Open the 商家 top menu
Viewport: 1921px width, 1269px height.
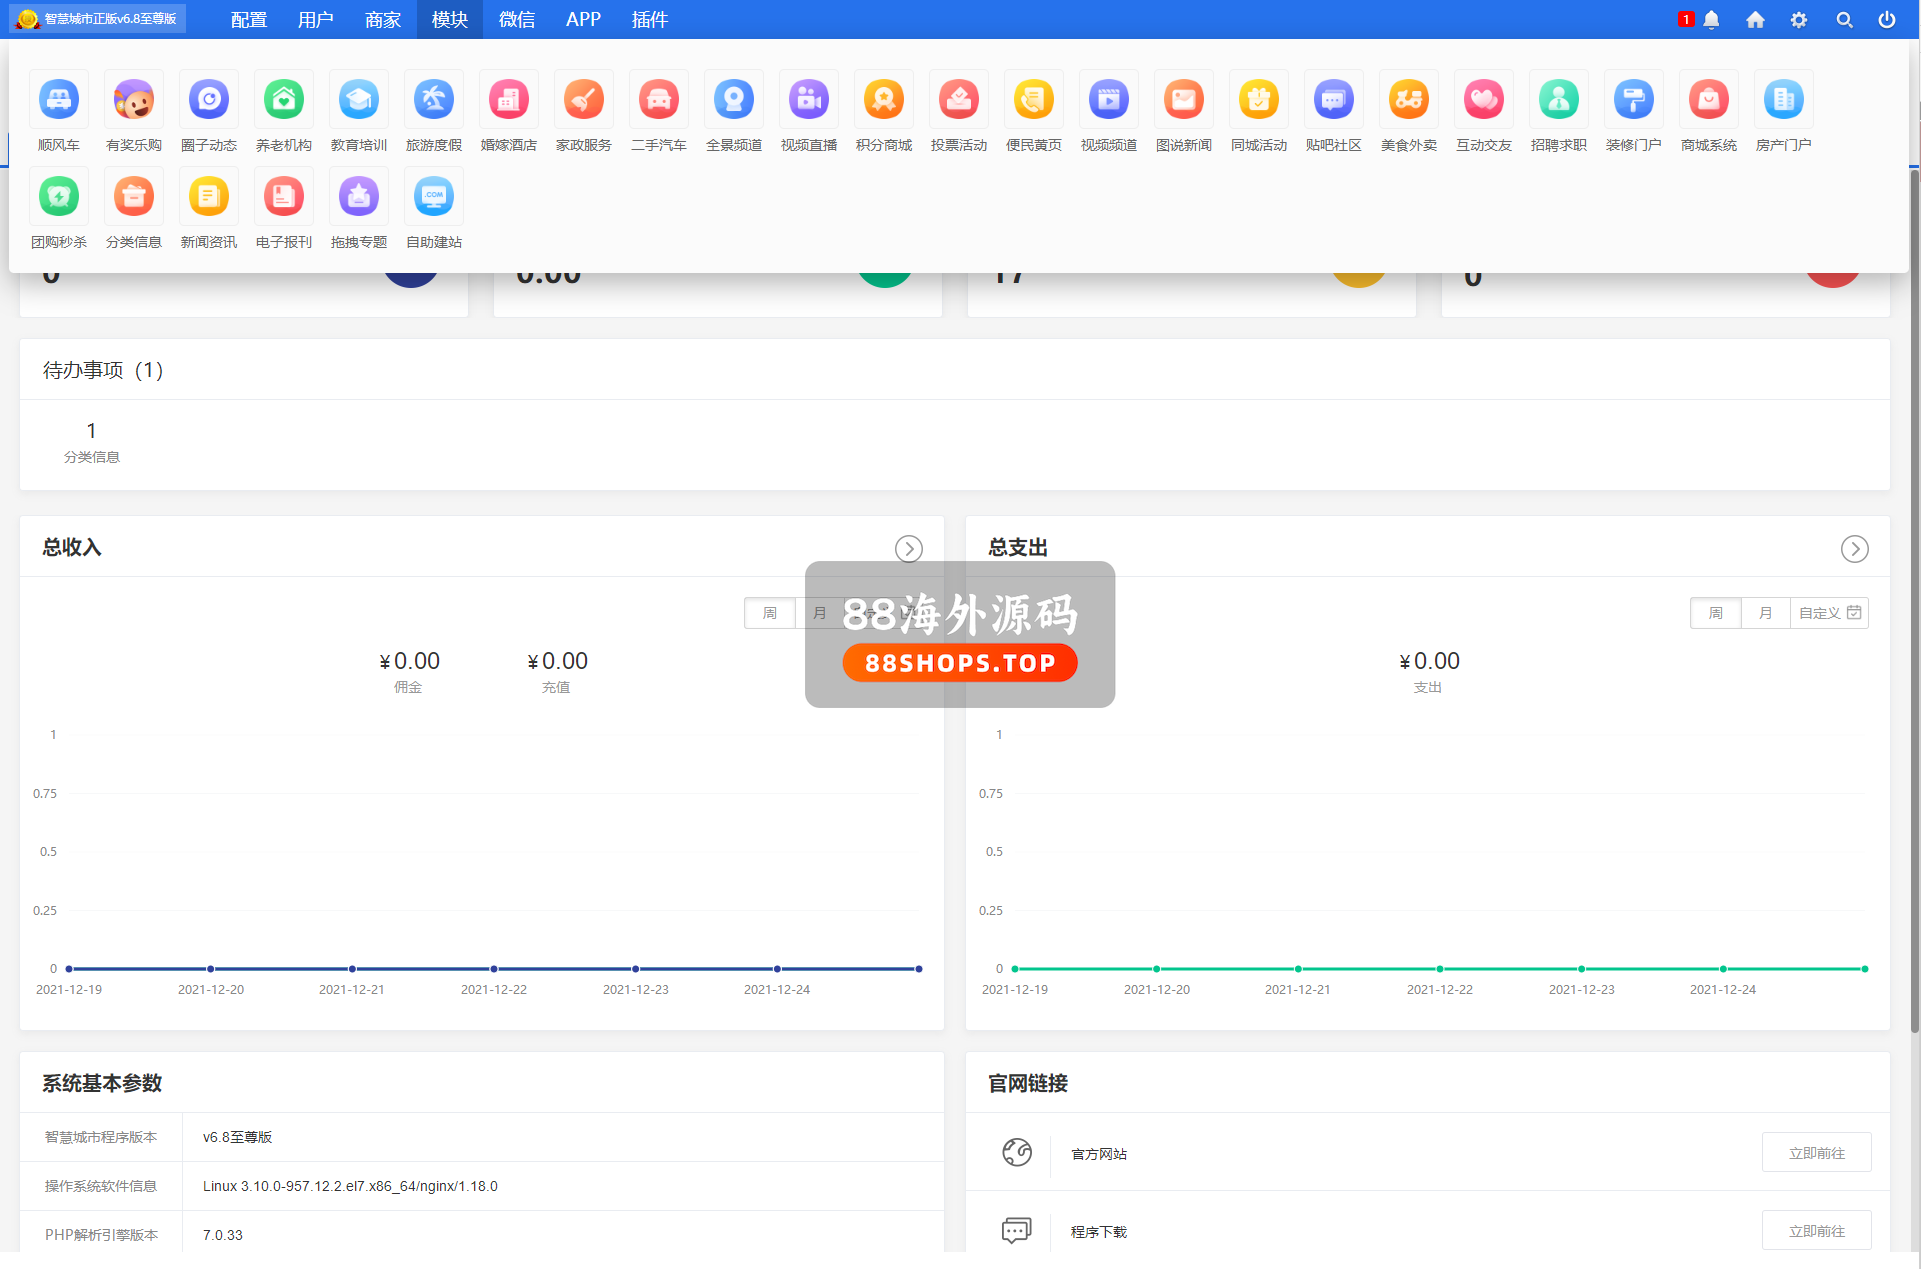coord(382,20)
